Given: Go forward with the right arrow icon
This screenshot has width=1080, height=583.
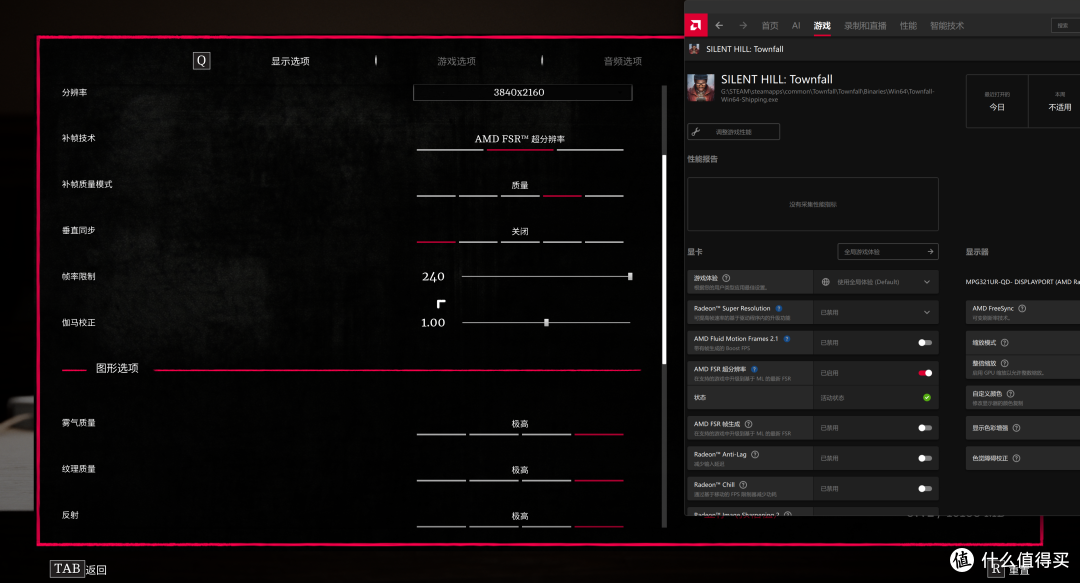Looking at the screenshot, I should (743, 25).
